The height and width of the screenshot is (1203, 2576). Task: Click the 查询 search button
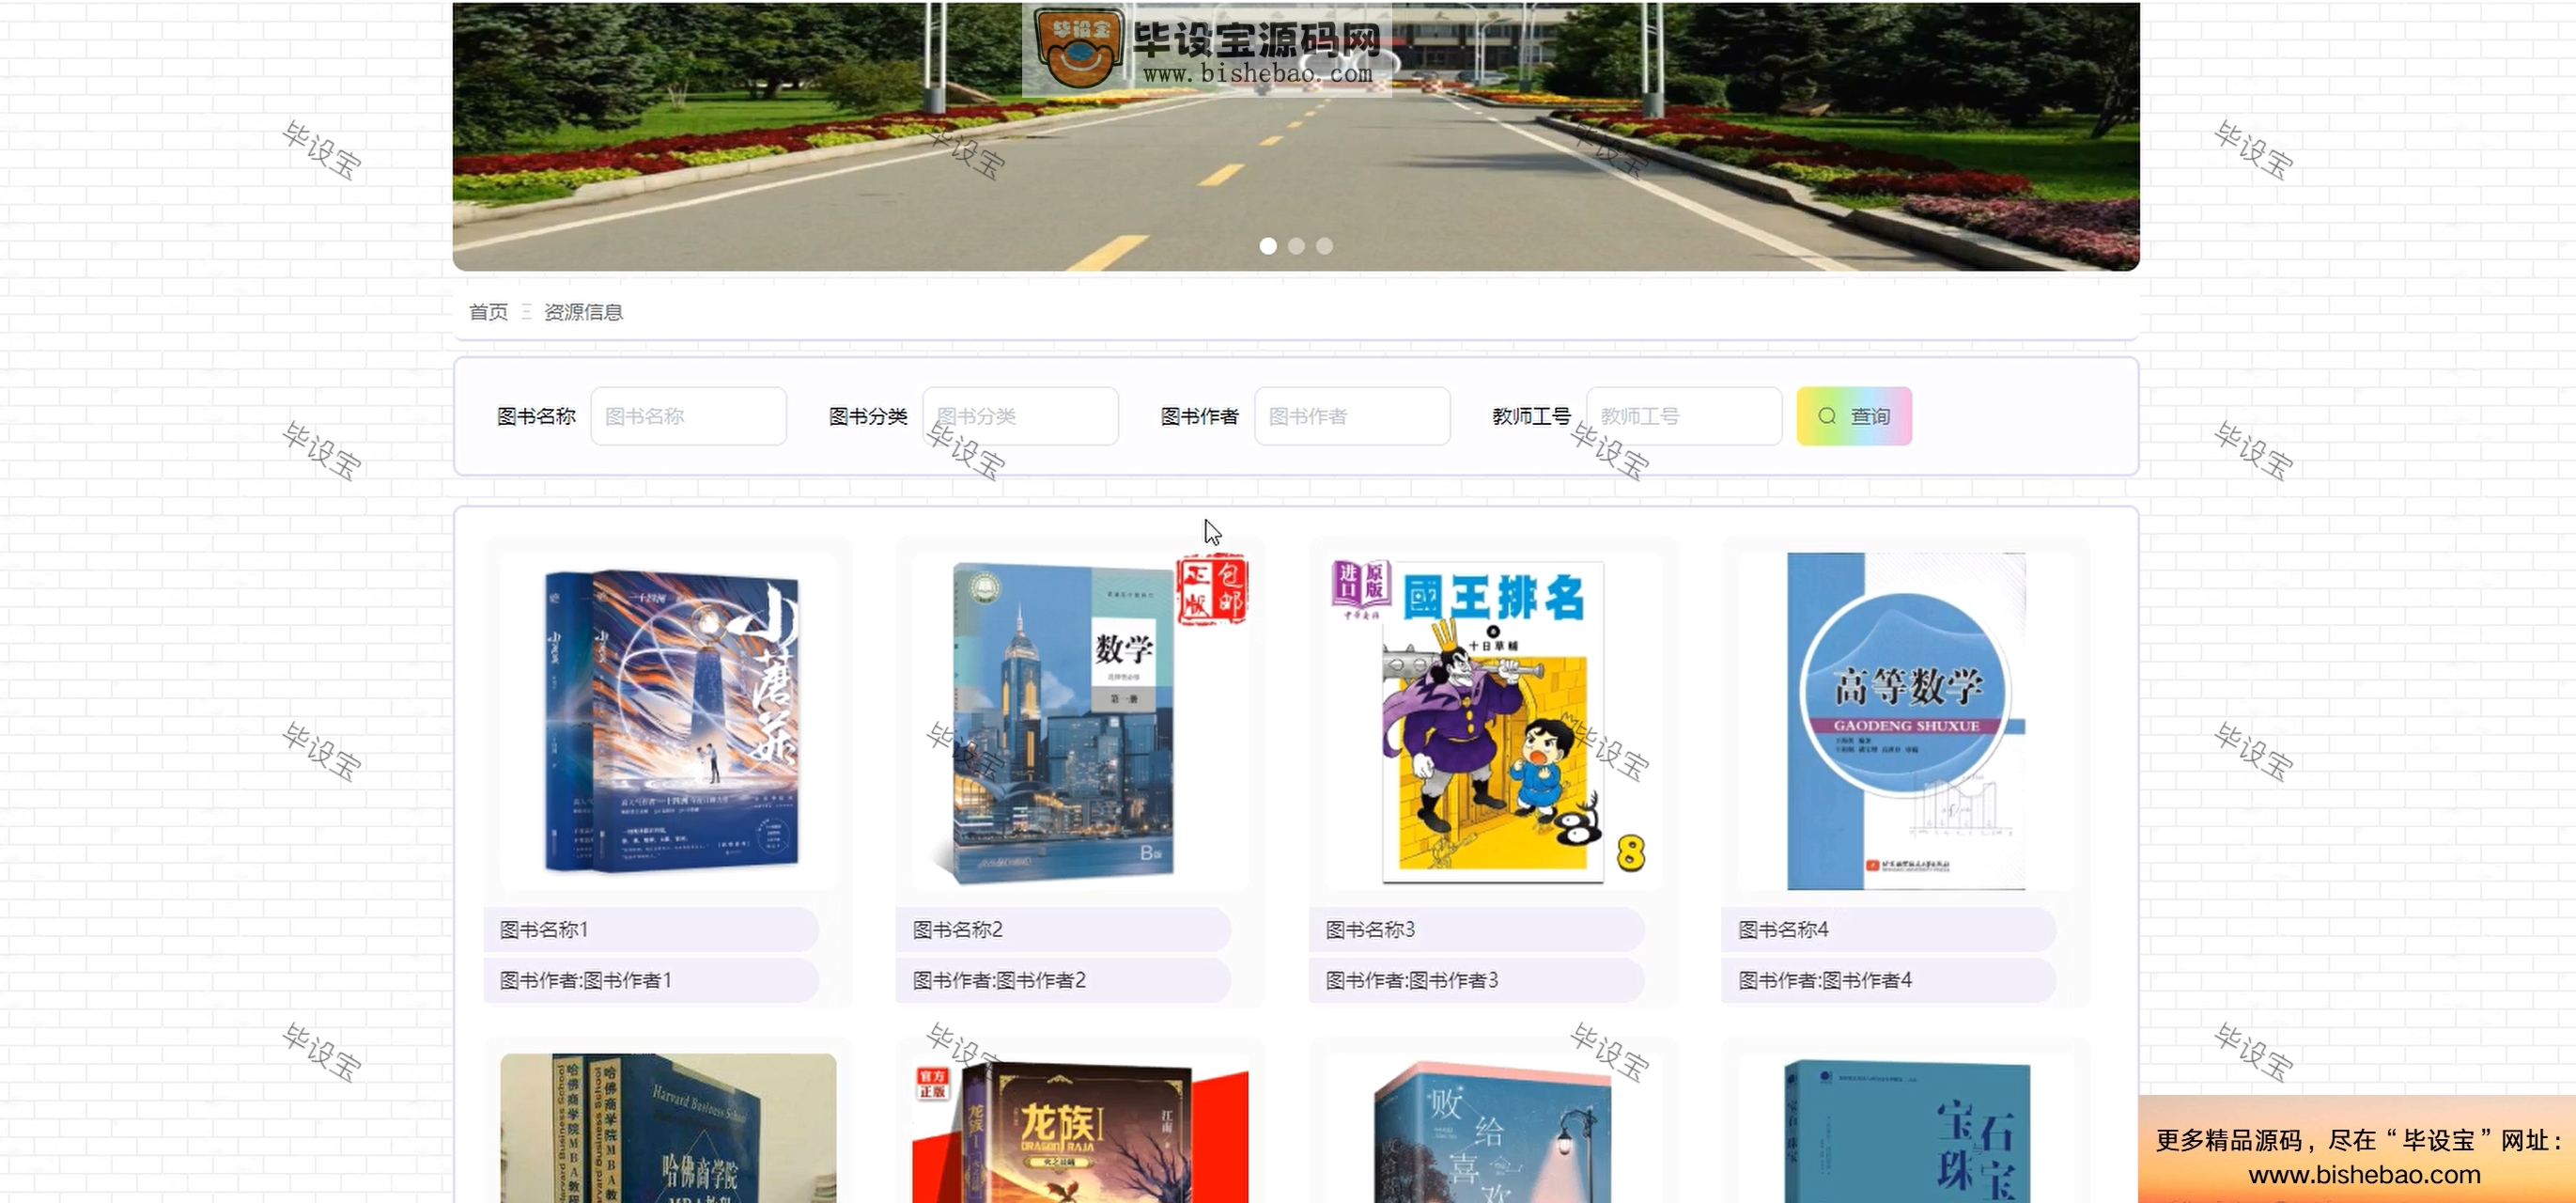[1853, 416]
